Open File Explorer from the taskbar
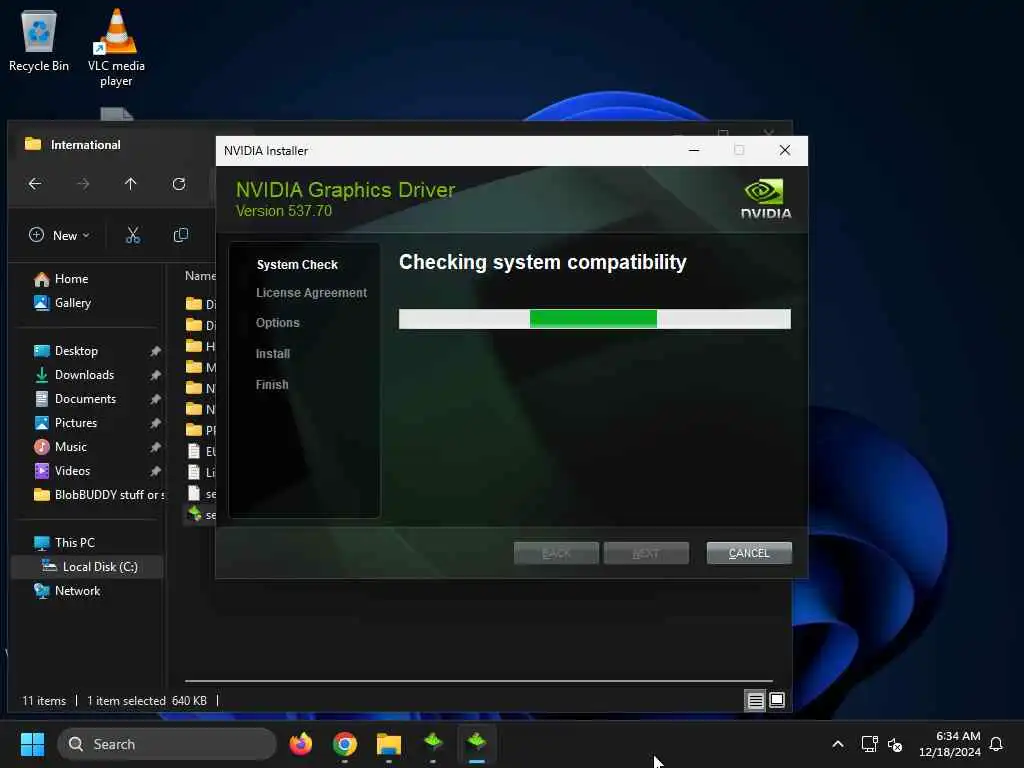Image resolution: width=1024 pixels, height=768 pixels. (x=389, y=744)
